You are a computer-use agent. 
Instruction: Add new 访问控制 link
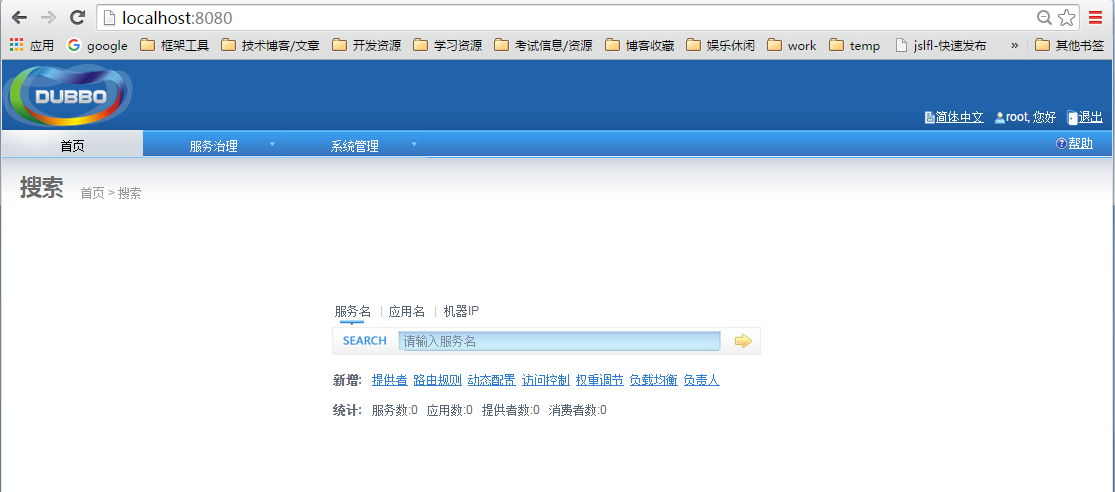pyautogui.click(x=545, y=380)
